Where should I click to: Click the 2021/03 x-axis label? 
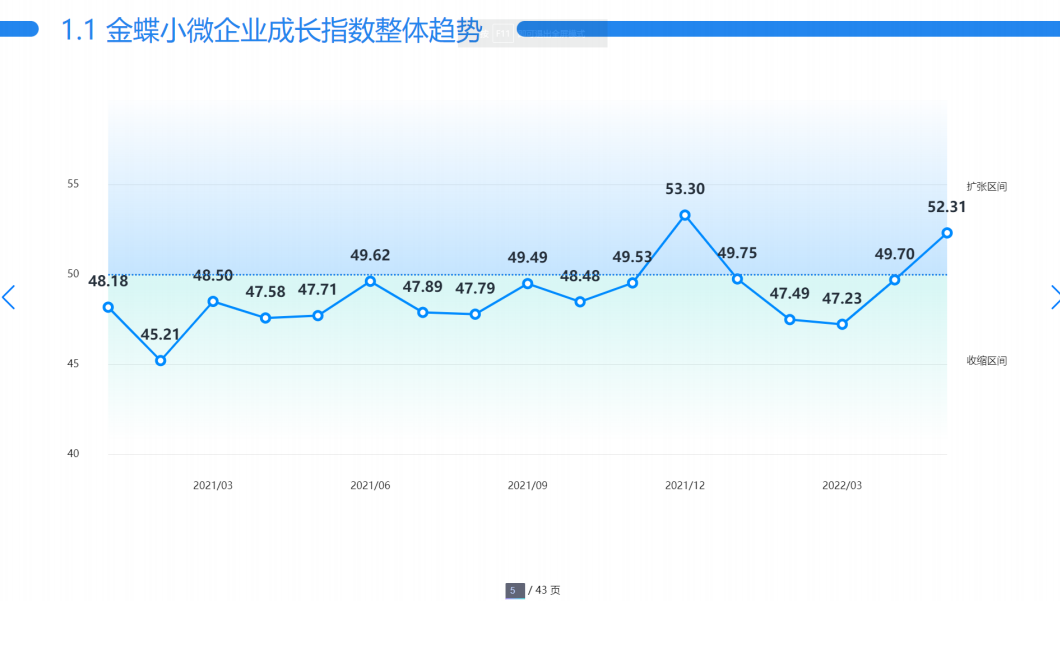click(213, 486)
